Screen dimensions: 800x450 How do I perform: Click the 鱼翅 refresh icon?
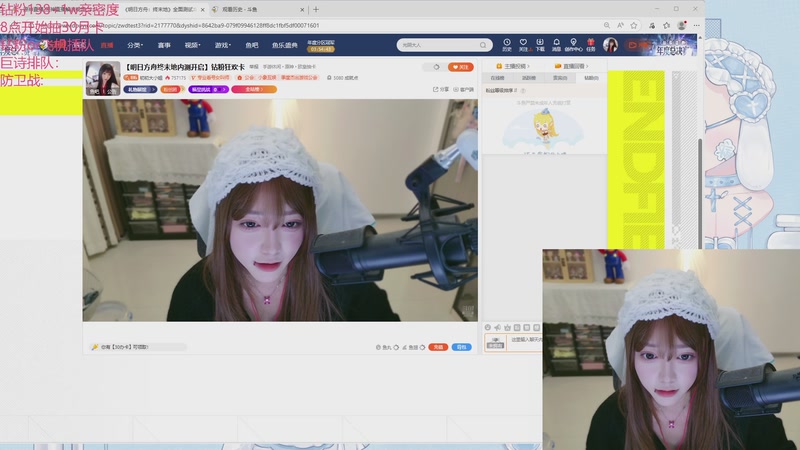click(x=422, y=347)
